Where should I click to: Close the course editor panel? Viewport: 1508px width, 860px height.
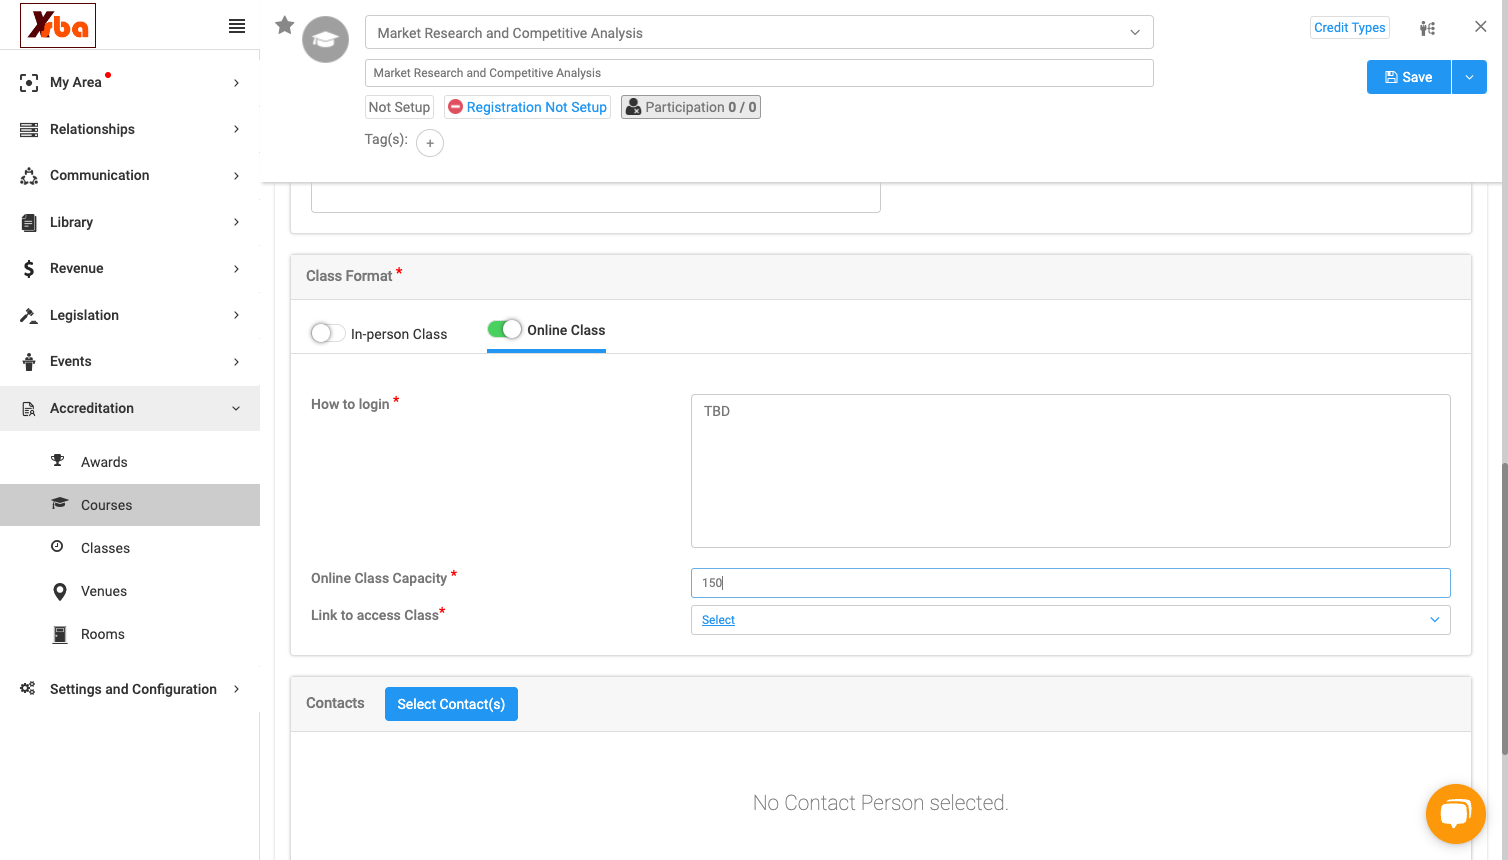pyautogui.click(x=1481, y=27)
